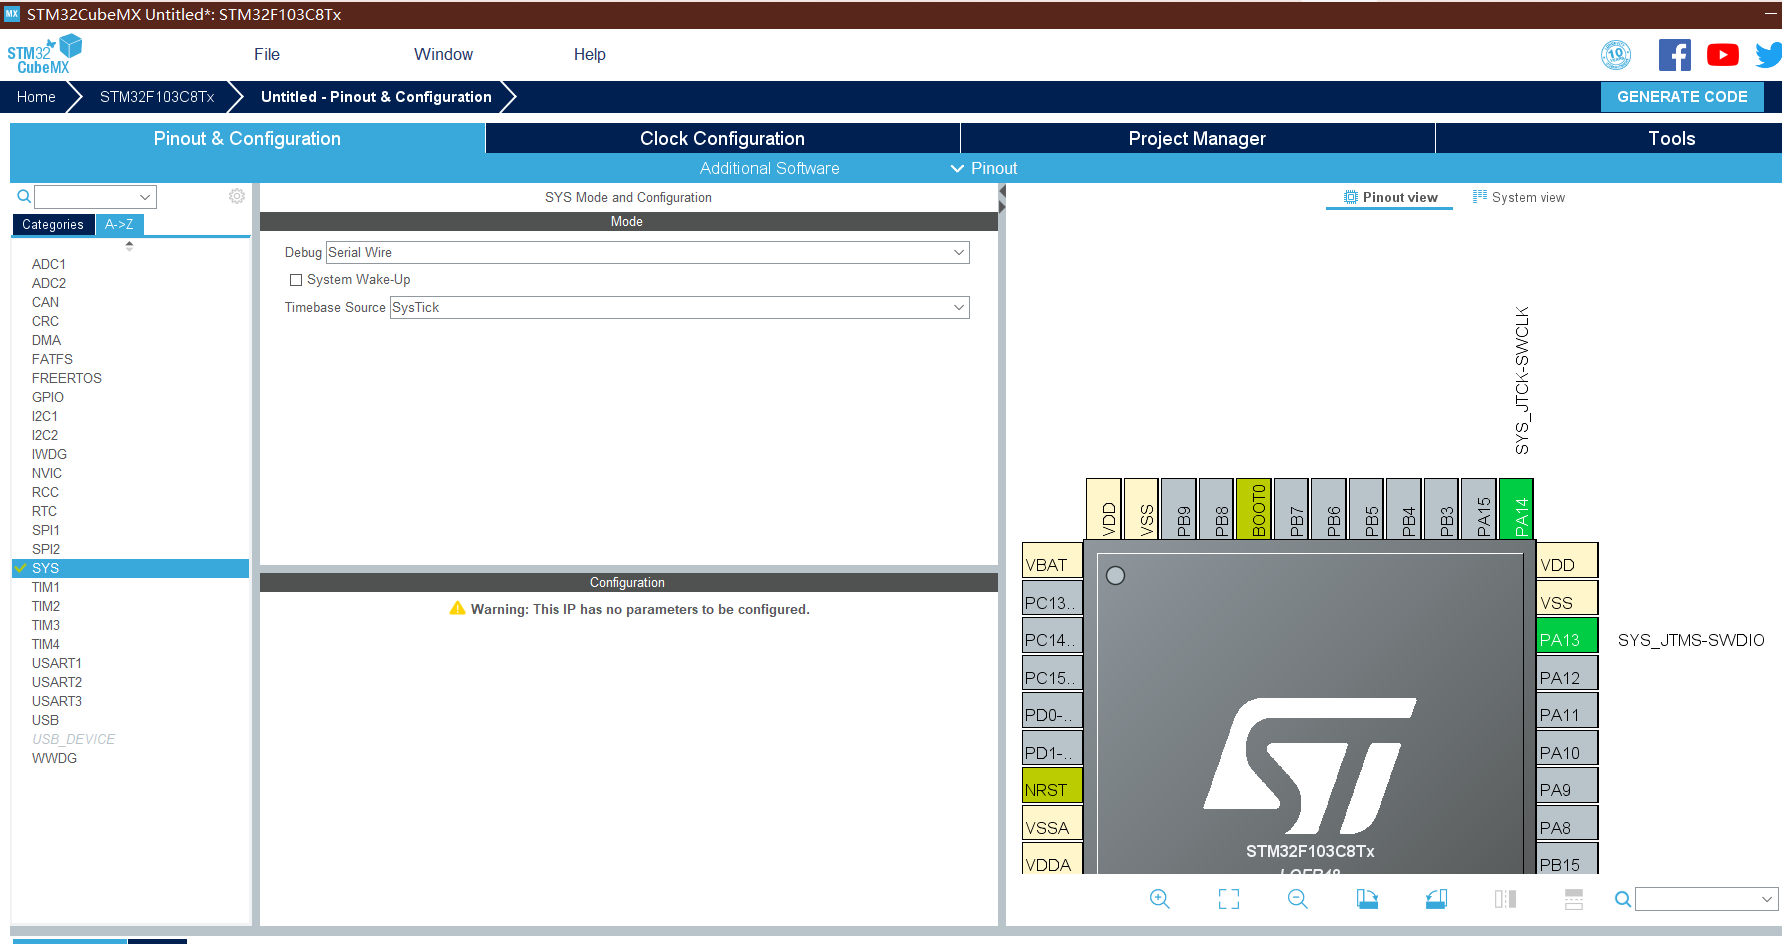The height and width of the screenshot is (944, 1782).
Task: Select FREERTOS in peripheral list
Action: coord(67,378)
